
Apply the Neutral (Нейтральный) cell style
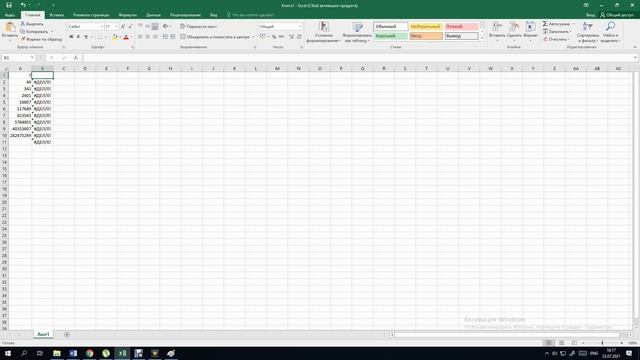point(426,27)
